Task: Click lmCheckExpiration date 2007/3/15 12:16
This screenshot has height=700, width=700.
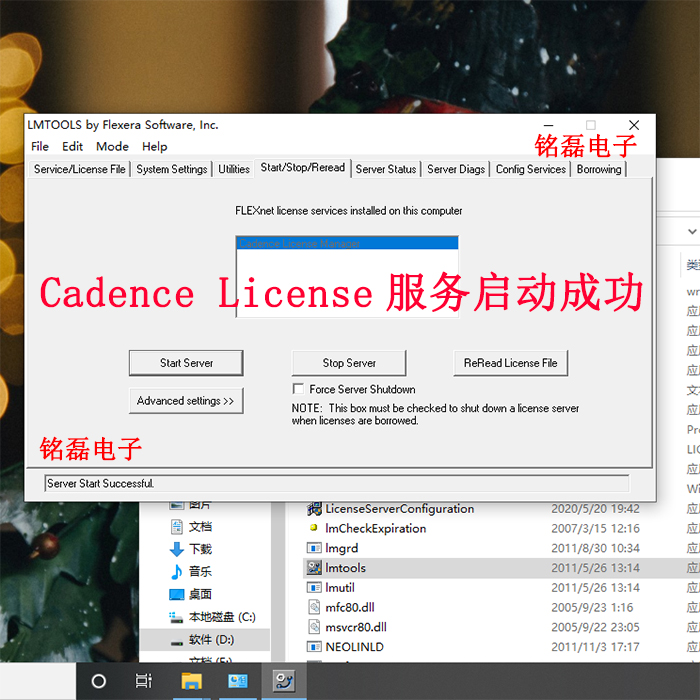Action: pyautogui.click(x=595, y=528)
